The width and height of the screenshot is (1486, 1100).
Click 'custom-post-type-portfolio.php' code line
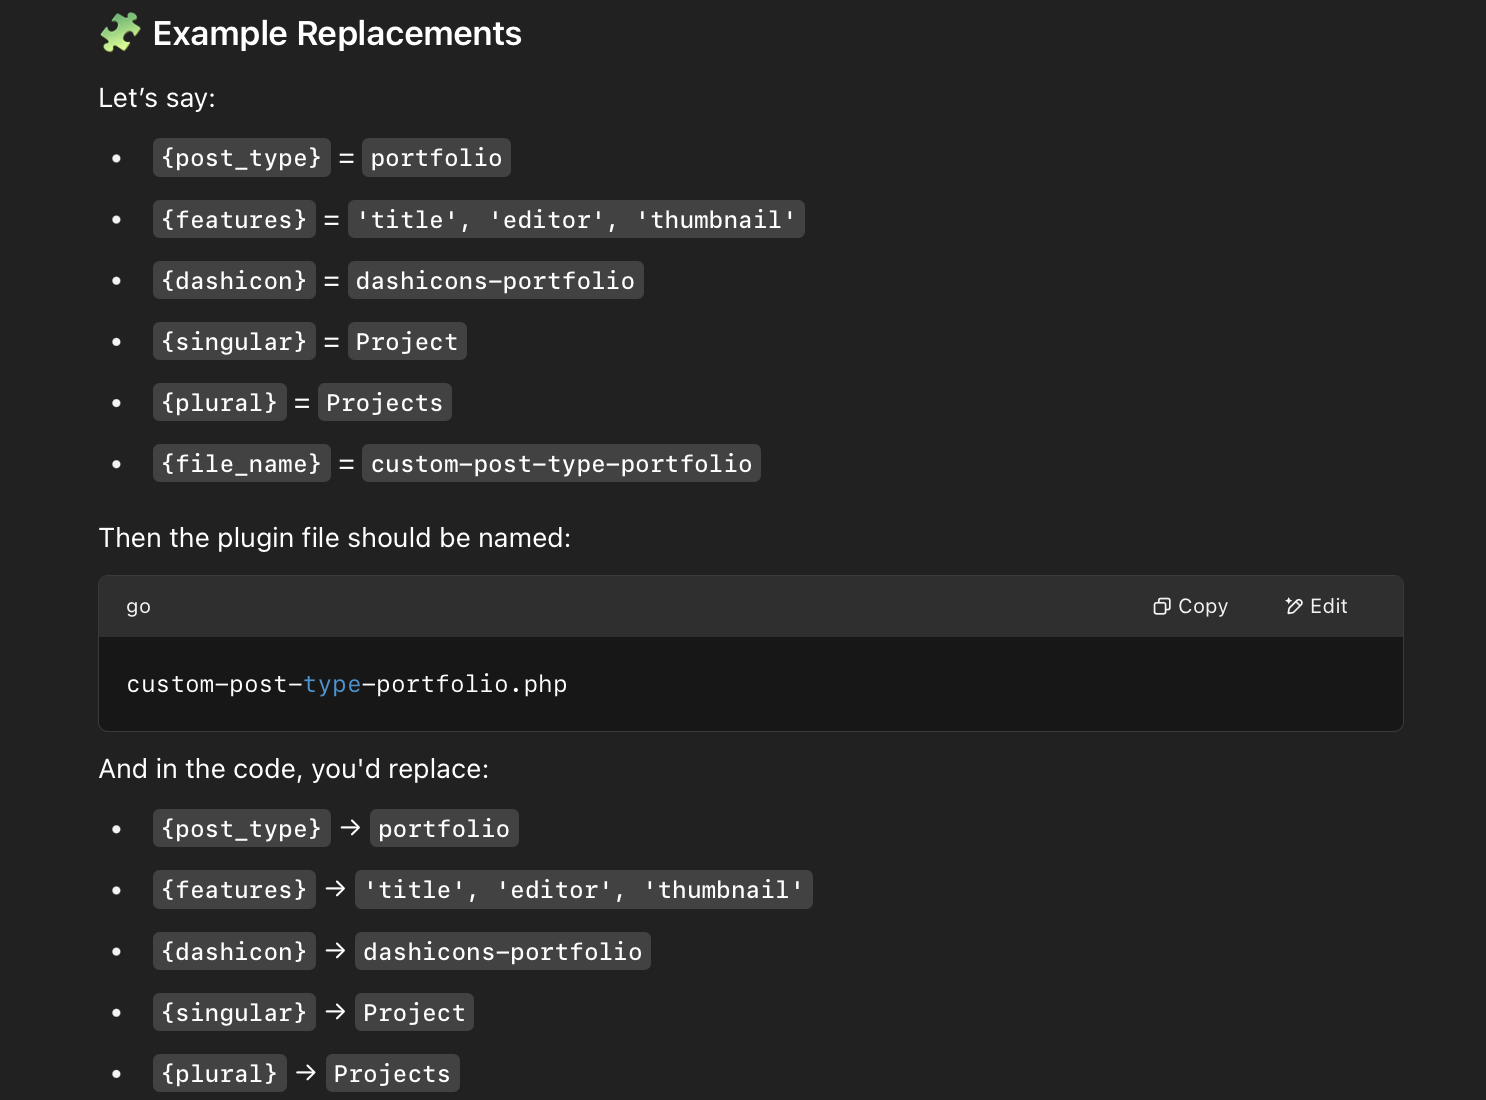pos(347,684)
